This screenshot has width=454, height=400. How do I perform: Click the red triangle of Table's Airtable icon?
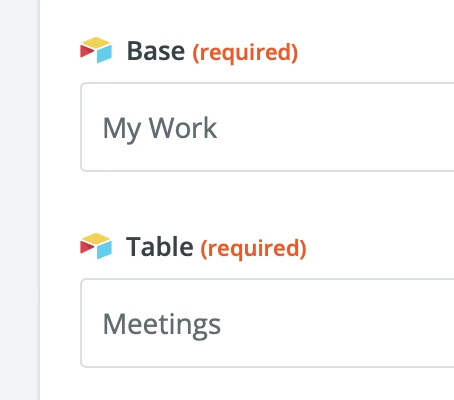[x=87, y=247]
